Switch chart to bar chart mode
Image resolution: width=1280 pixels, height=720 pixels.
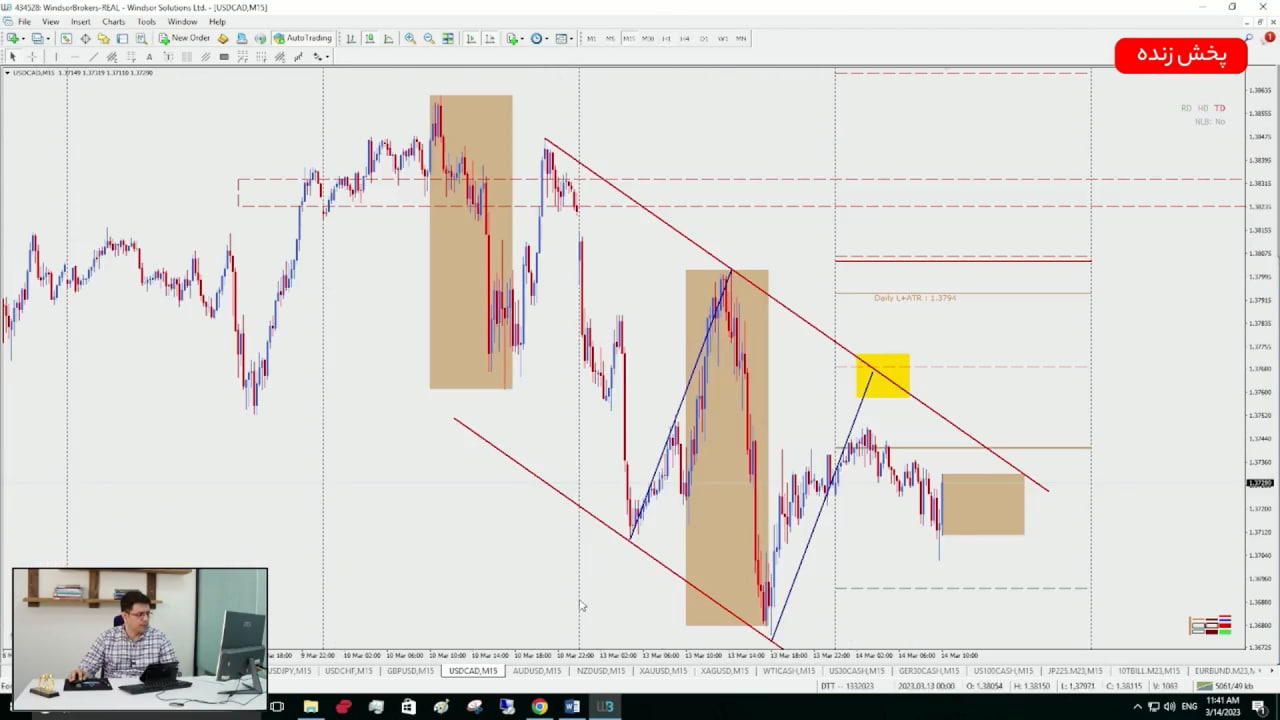coord(351,38)
